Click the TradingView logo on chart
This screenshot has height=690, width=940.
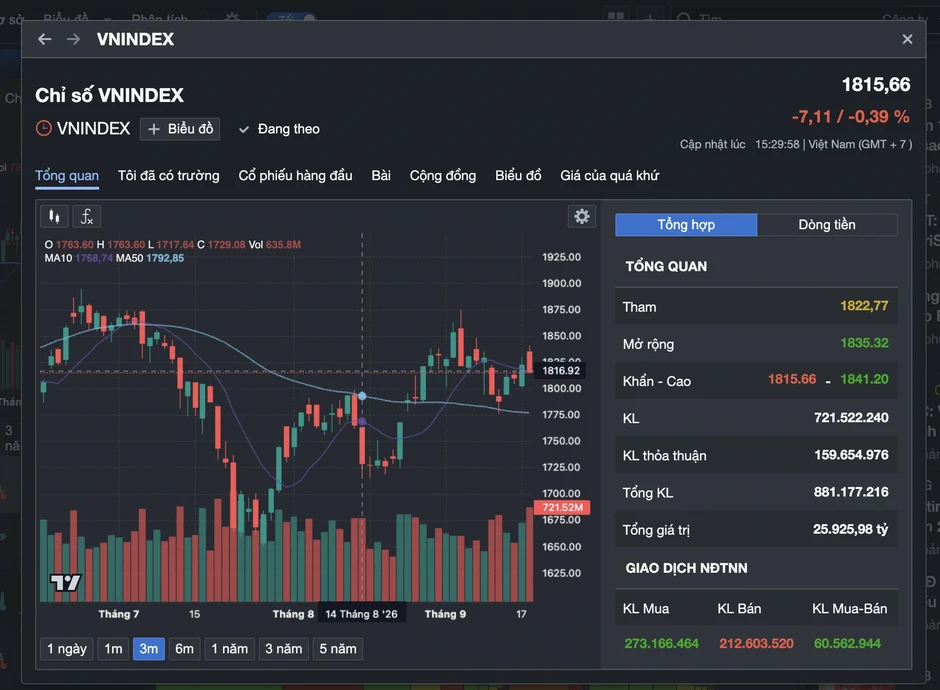[x=65, y=582]
